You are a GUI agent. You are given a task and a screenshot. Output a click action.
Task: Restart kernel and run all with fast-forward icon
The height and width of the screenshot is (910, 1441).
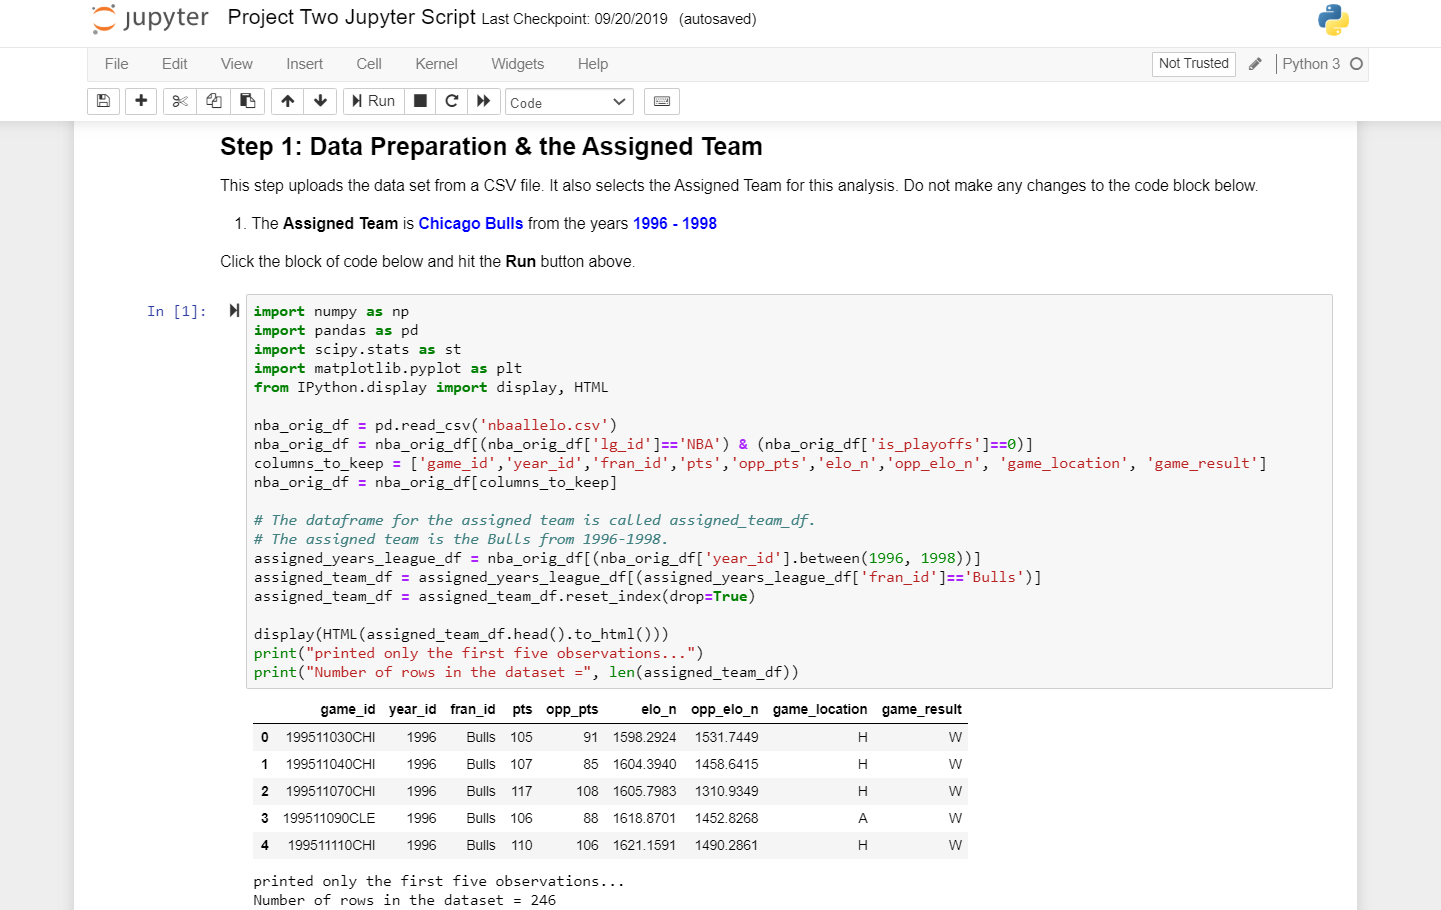click(484, 101)
